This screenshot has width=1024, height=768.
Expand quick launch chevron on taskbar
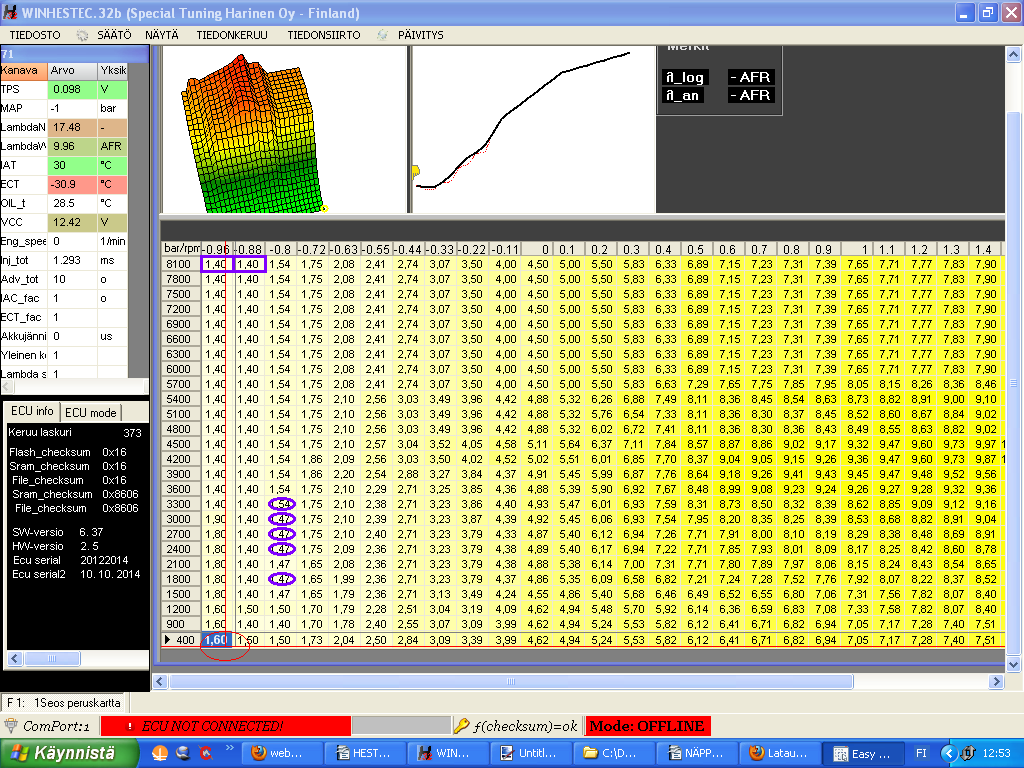pyautogui.click(x=229, y=747)
